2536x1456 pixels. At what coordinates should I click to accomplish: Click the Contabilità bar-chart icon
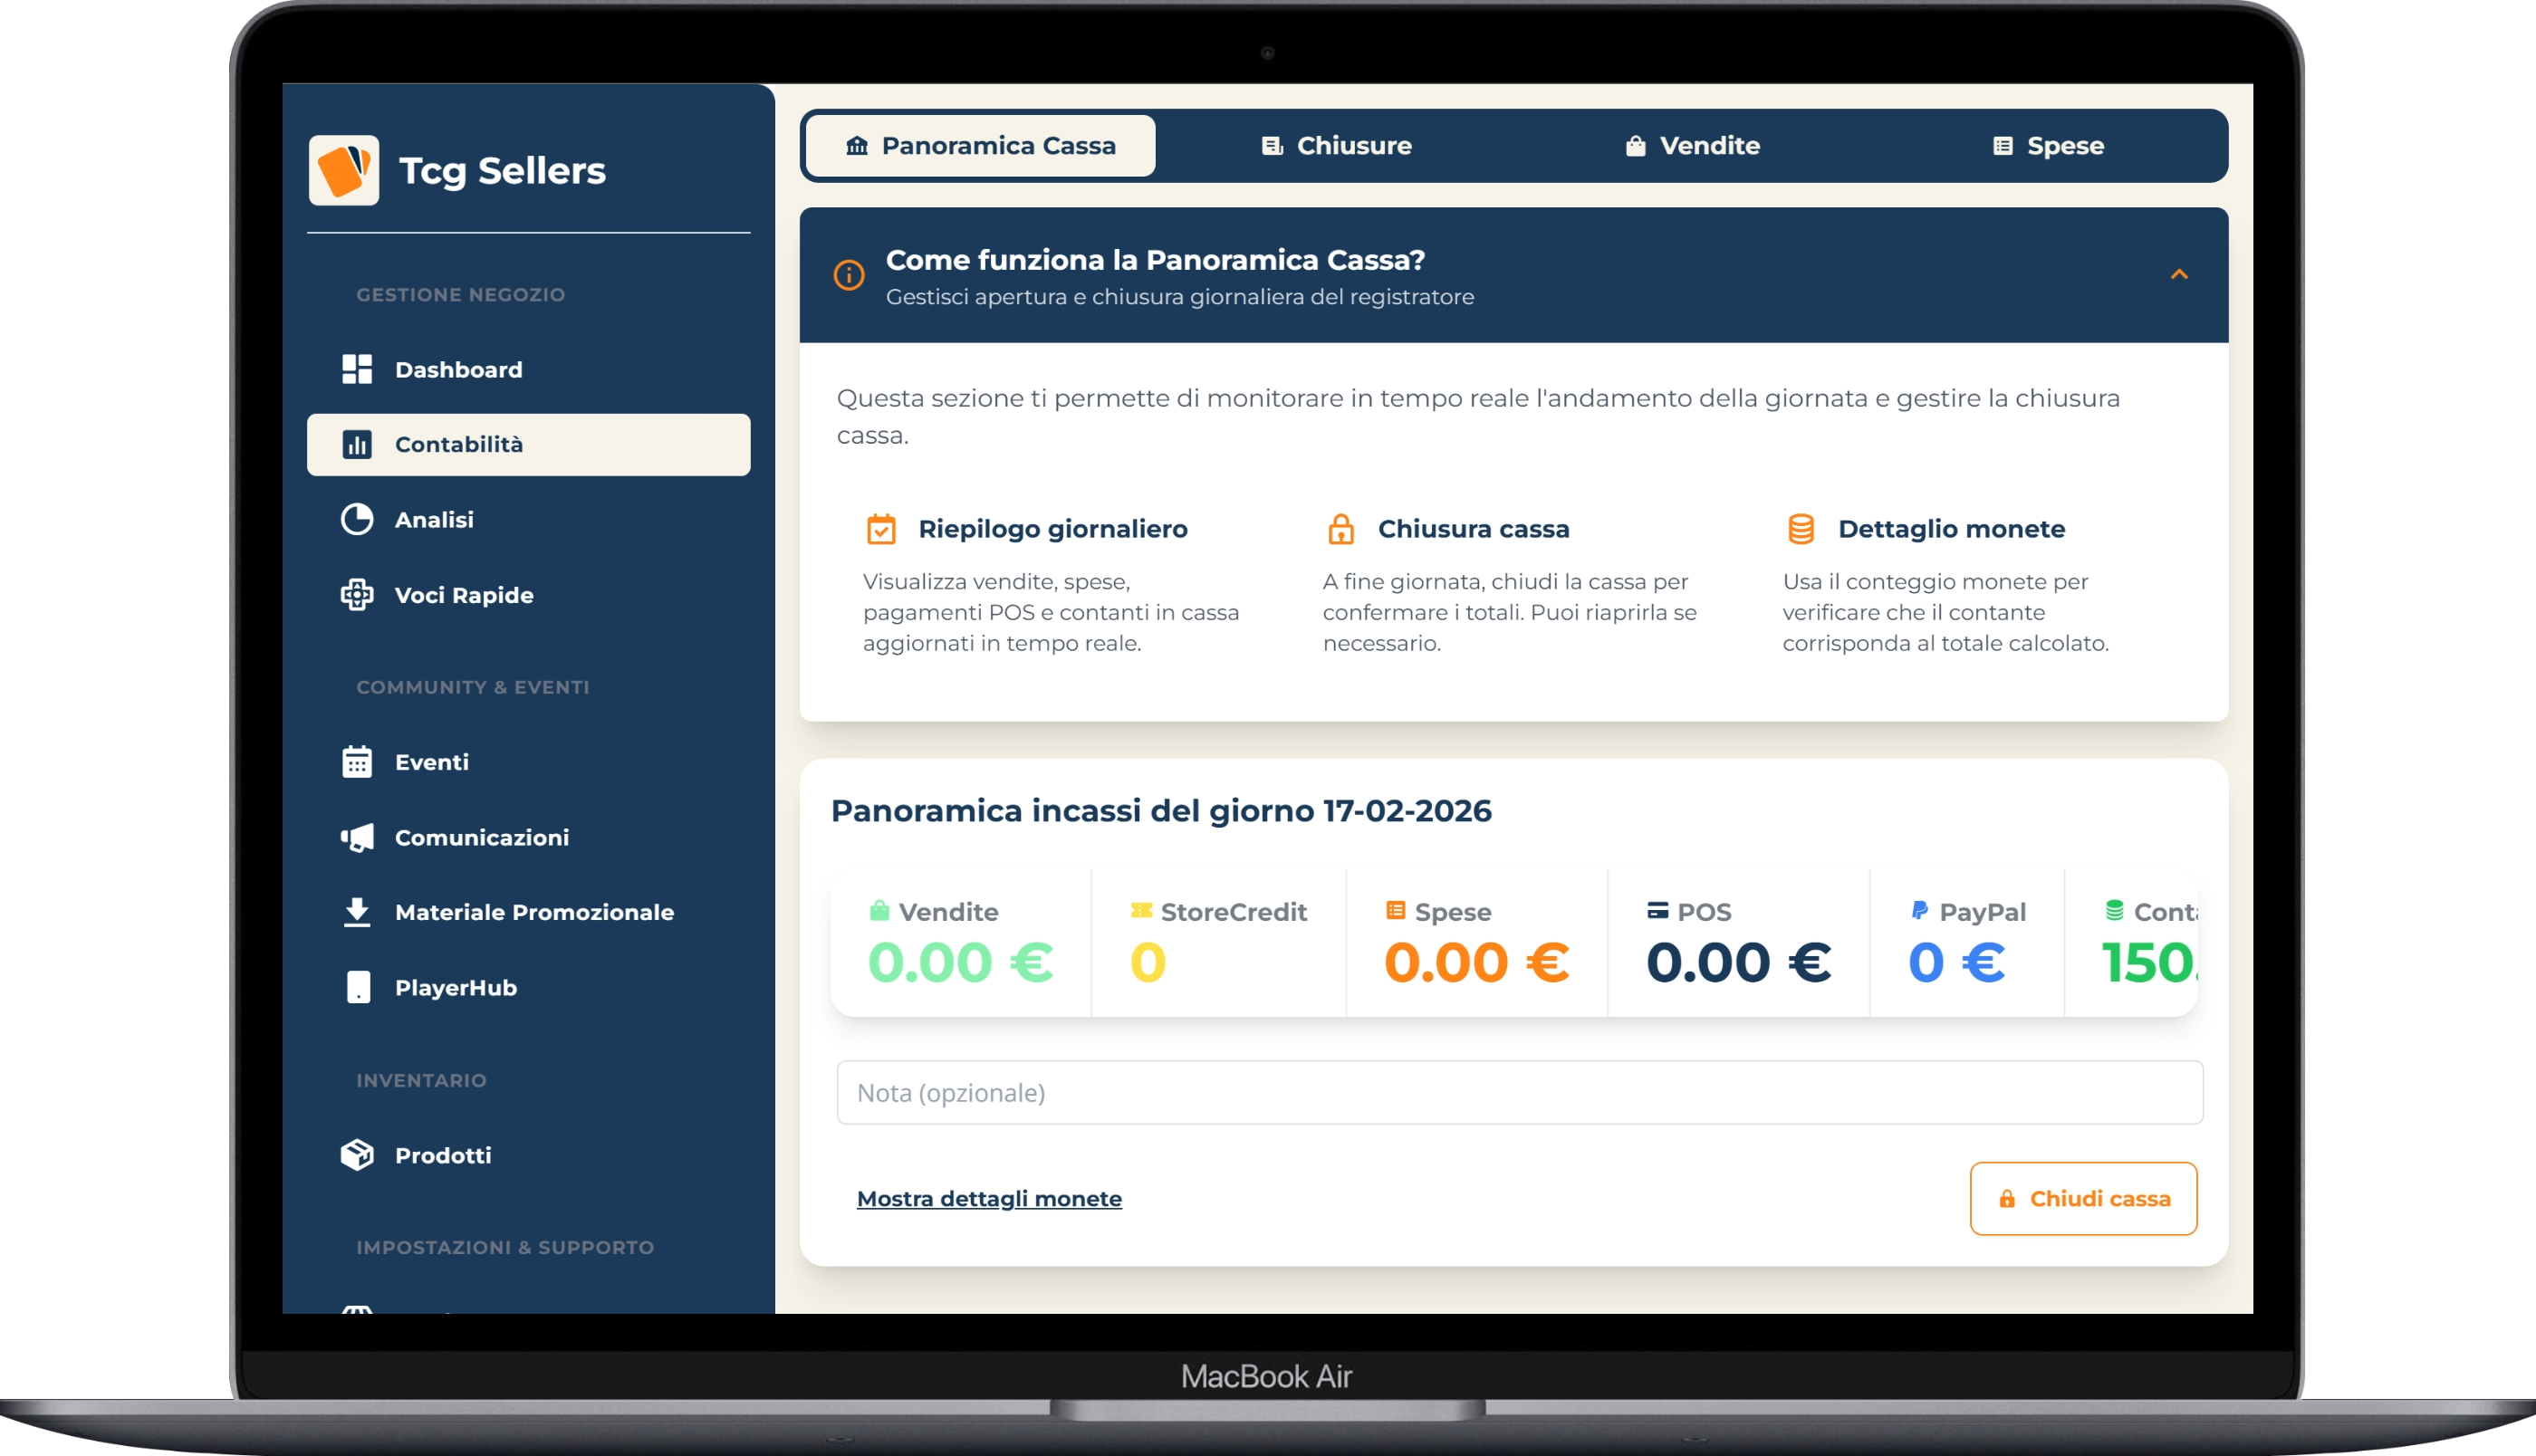pos(358,444)
